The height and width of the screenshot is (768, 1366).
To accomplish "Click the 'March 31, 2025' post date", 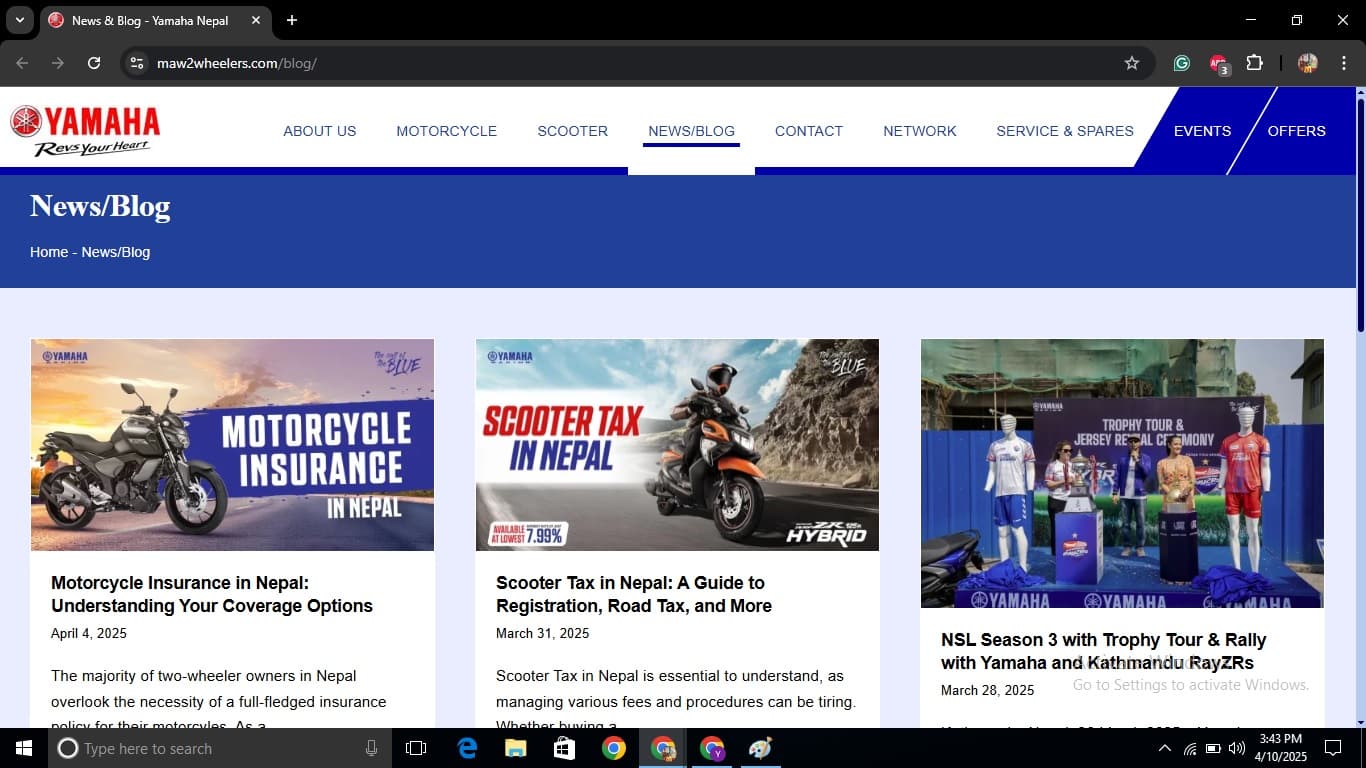I will click(x=543, y=633).
